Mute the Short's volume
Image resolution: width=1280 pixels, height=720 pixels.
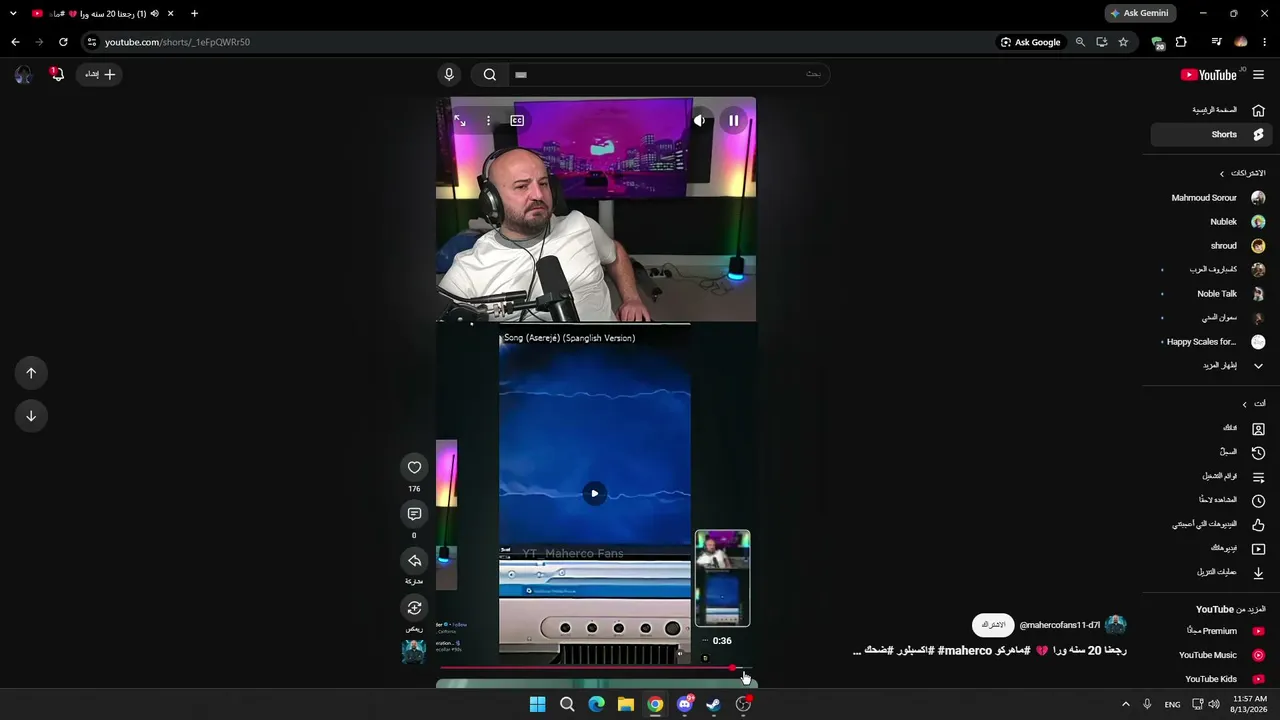(700, 121)
